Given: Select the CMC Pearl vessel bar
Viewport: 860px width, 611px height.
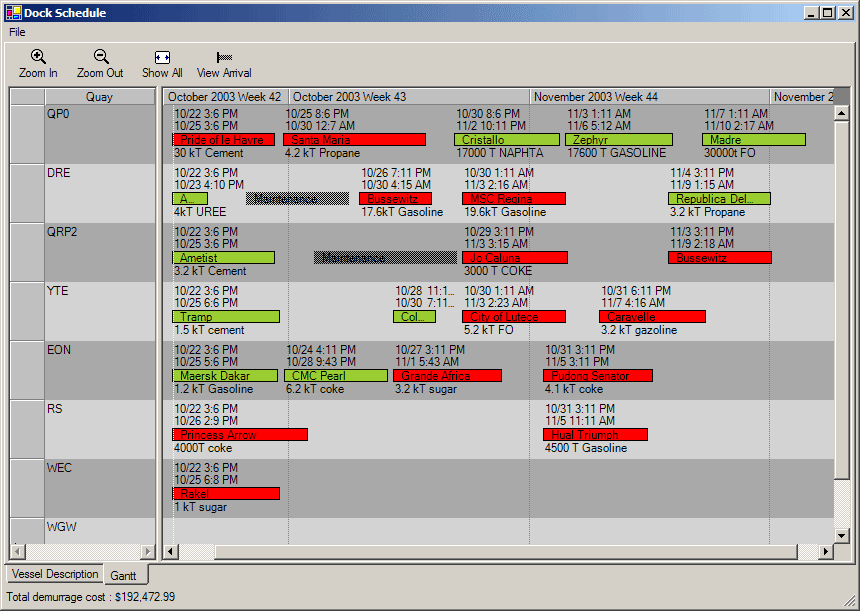Looking at the screenshot, I should pyautogui.click(x=336, y=376).
